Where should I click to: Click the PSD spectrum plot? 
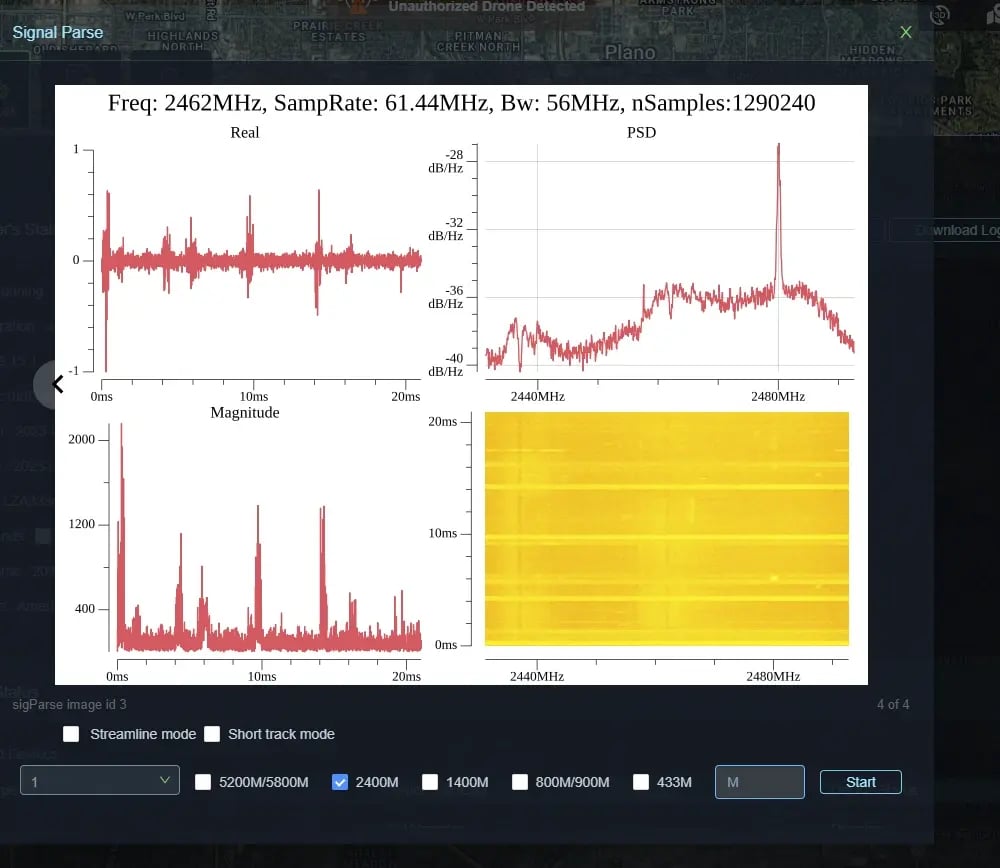pos(669,258)
